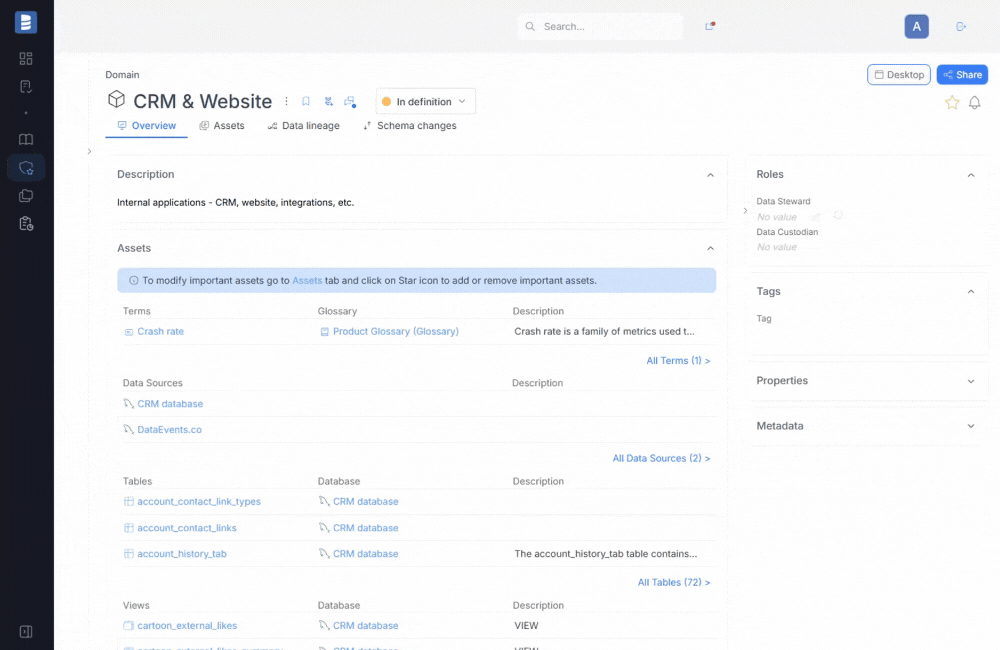Click the comment icon with blue dot

coord(349,101)
